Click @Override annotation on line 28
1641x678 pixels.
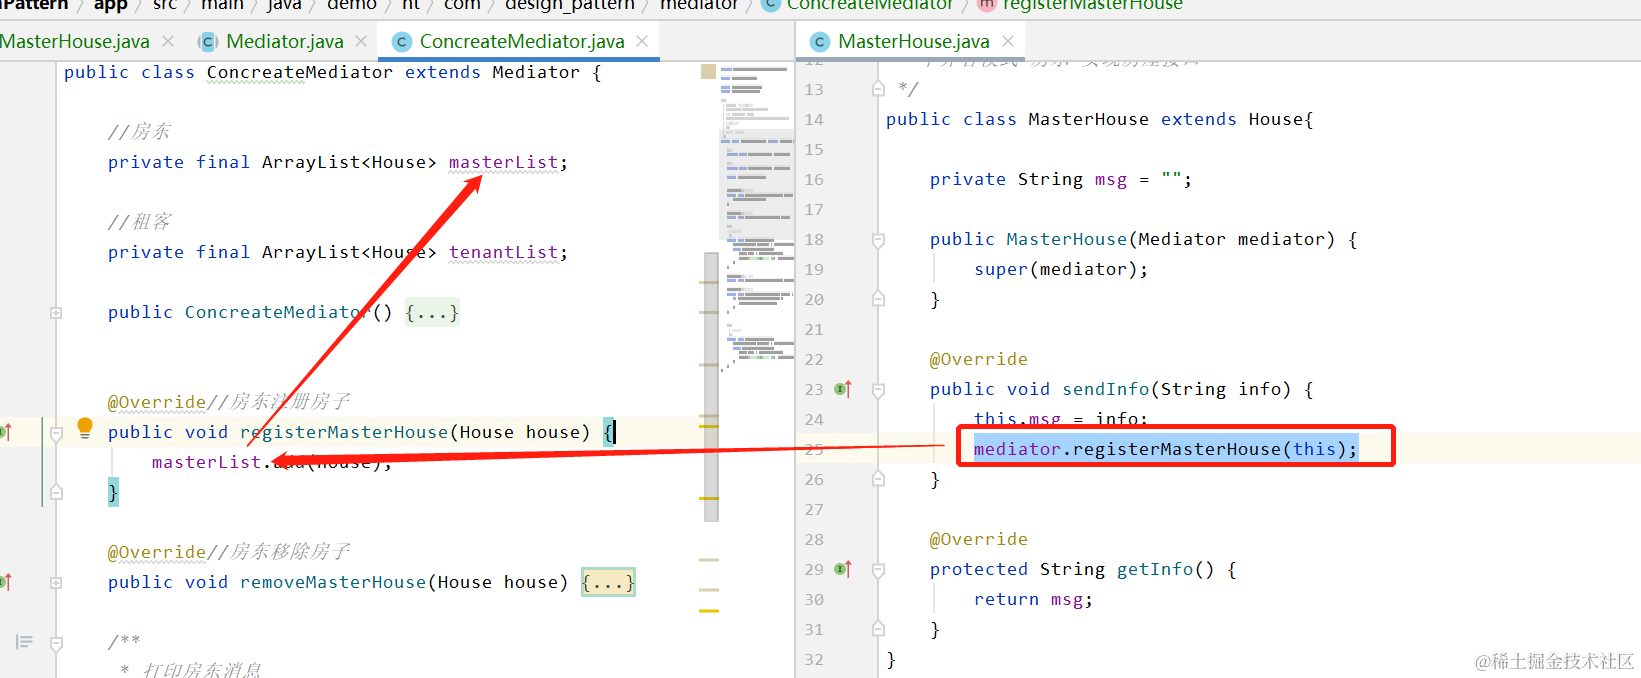tap(979, 539)
